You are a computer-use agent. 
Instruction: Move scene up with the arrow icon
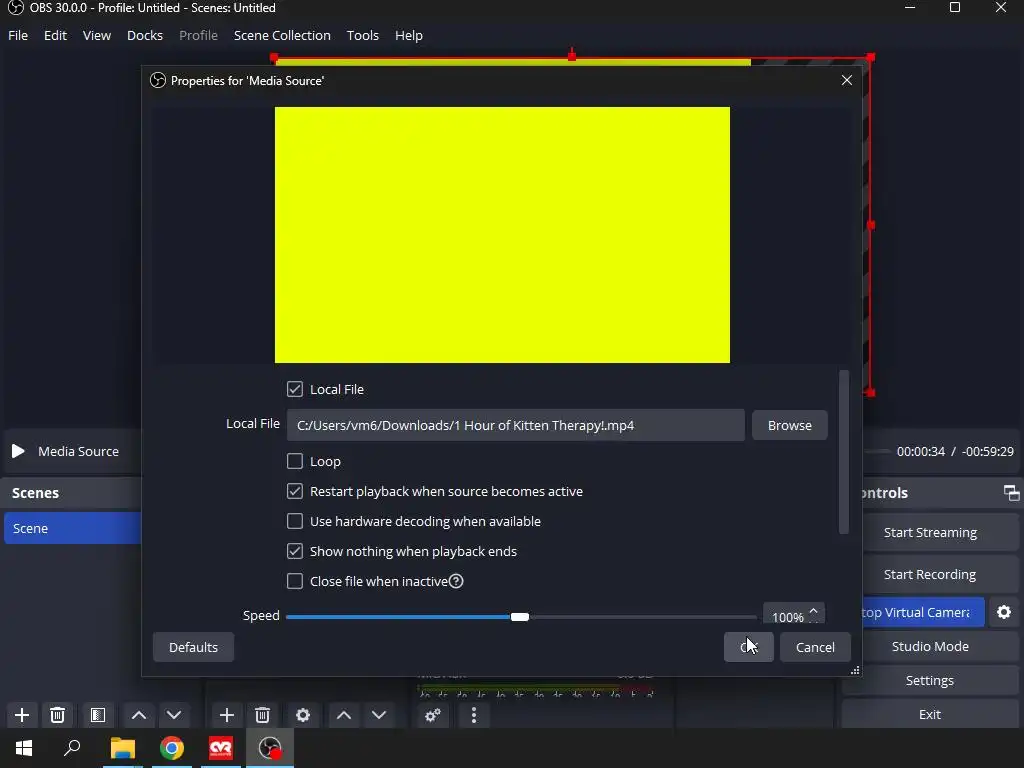tap(138, 715)
